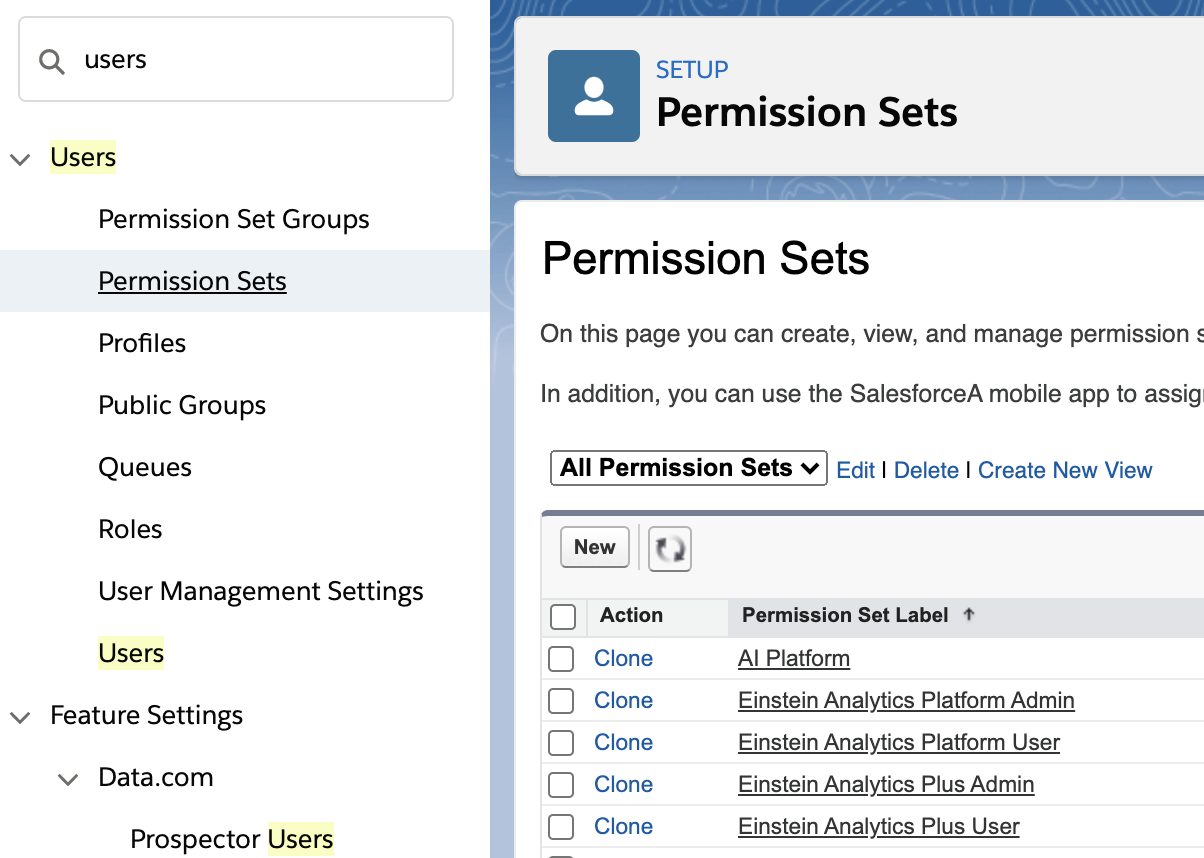Screen dimensions: 1204x858
Task: Collapse the Data.com chevron
Action: pos(68,778)
